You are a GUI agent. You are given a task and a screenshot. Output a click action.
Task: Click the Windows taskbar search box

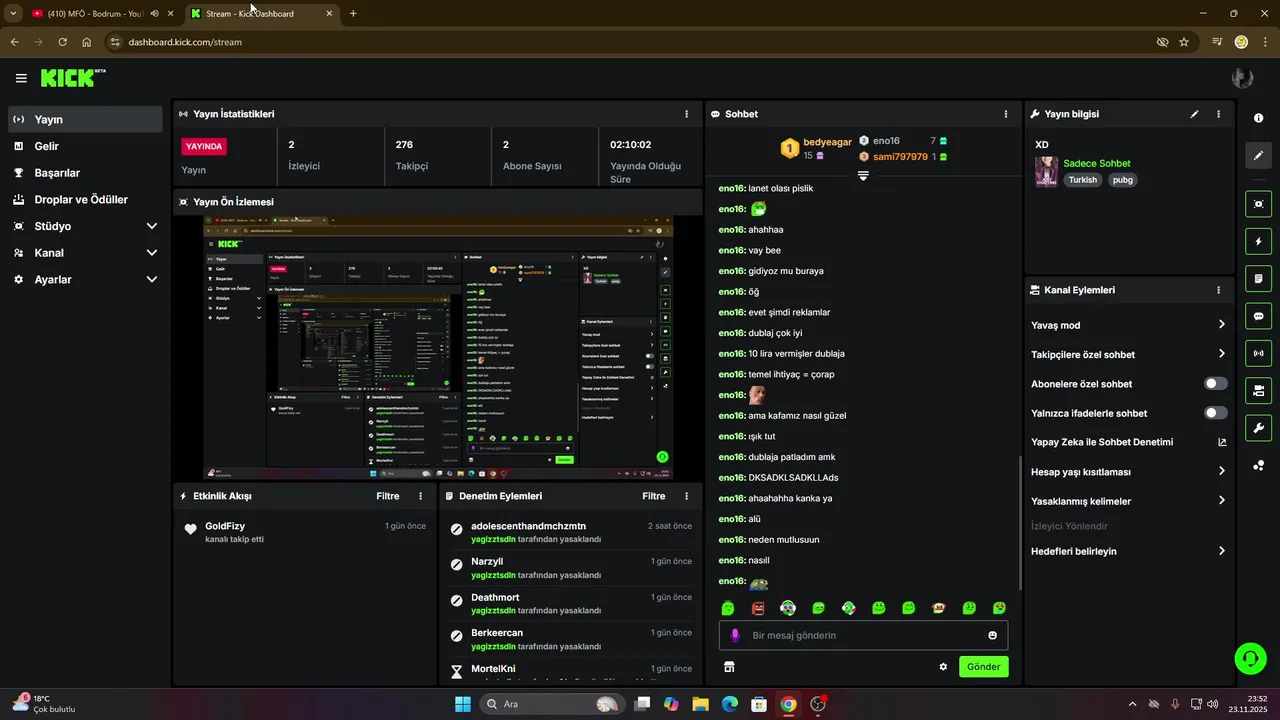[550, 704]
